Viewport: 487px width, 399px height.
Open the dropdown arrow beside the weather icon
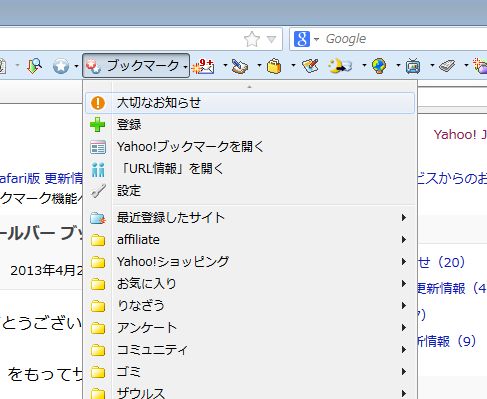tap(364, 65)
